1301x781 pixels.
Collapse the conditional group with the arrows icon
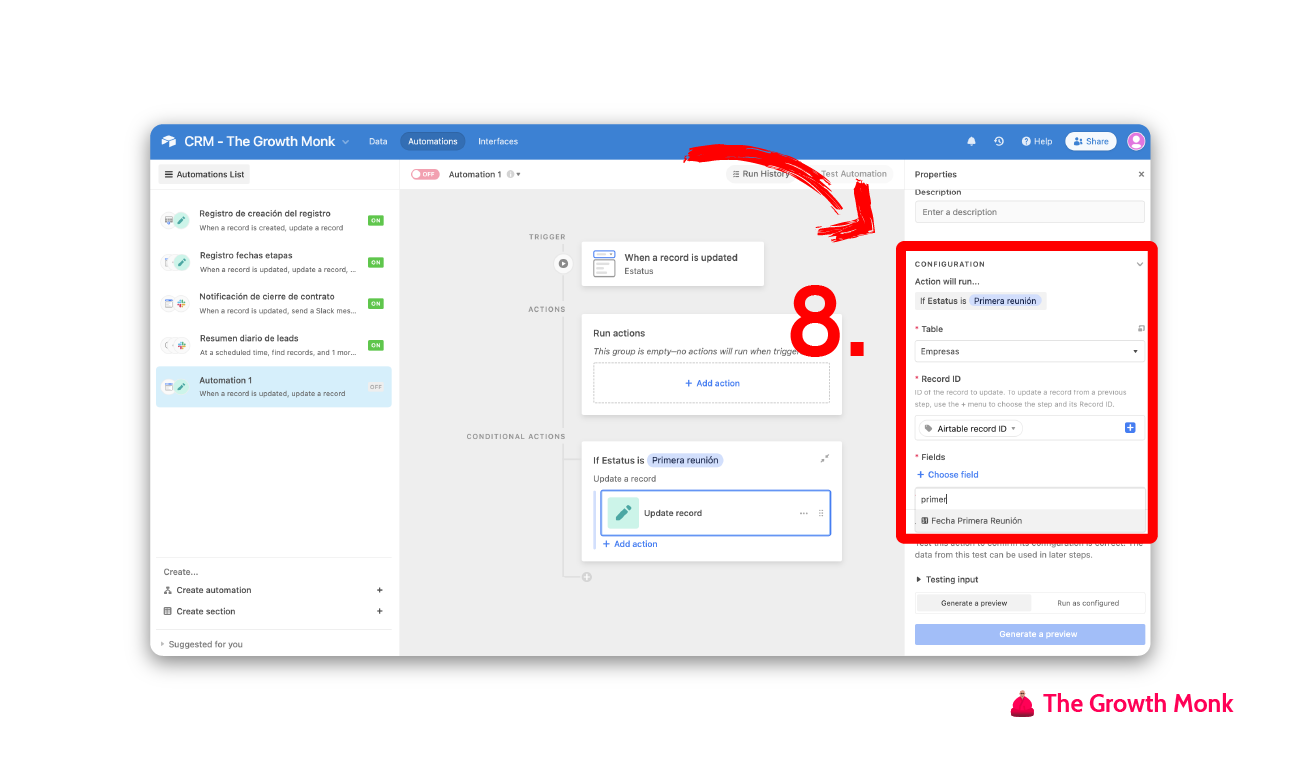click(x=825, y=459)
